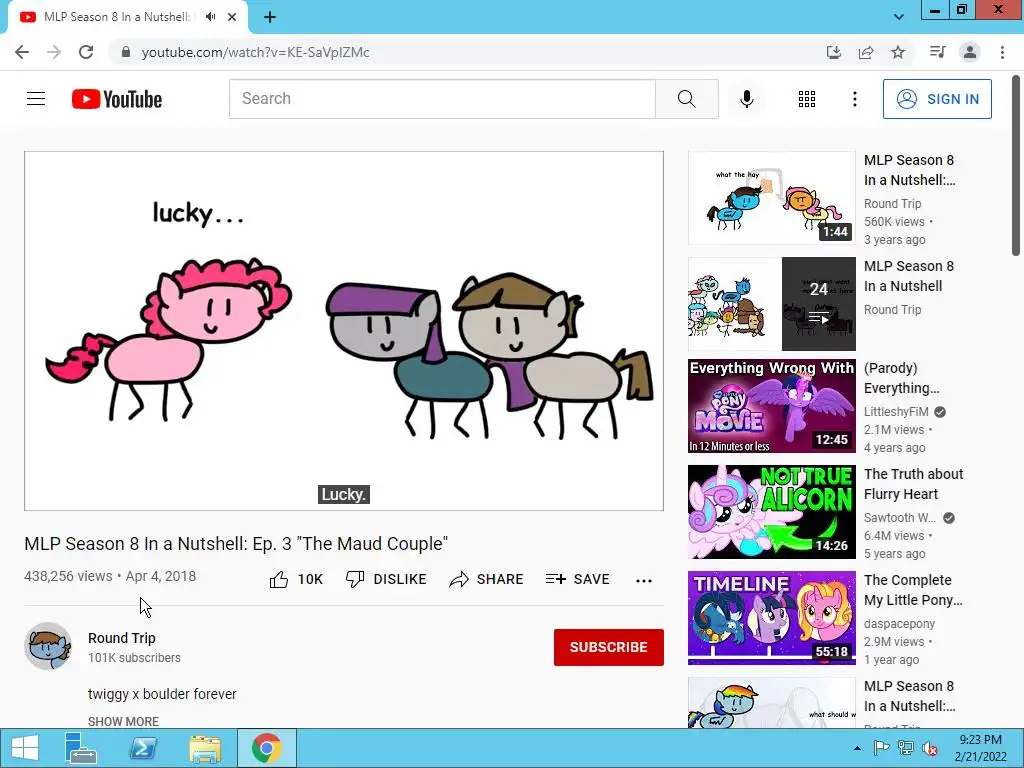Click the address bar URL
The image size is (1024, 768).
pyautogui.click(x=255, y=52)
